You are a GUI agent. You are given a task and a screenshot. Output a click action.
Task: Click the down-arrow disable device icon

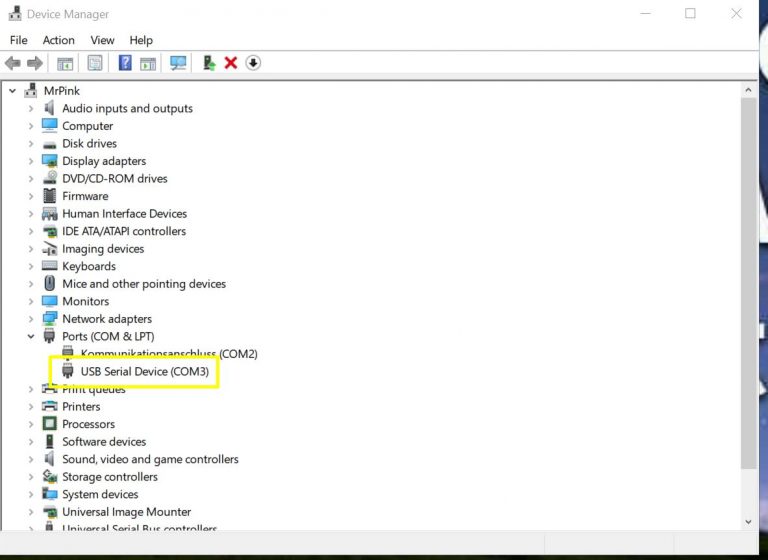coord(253,63)
